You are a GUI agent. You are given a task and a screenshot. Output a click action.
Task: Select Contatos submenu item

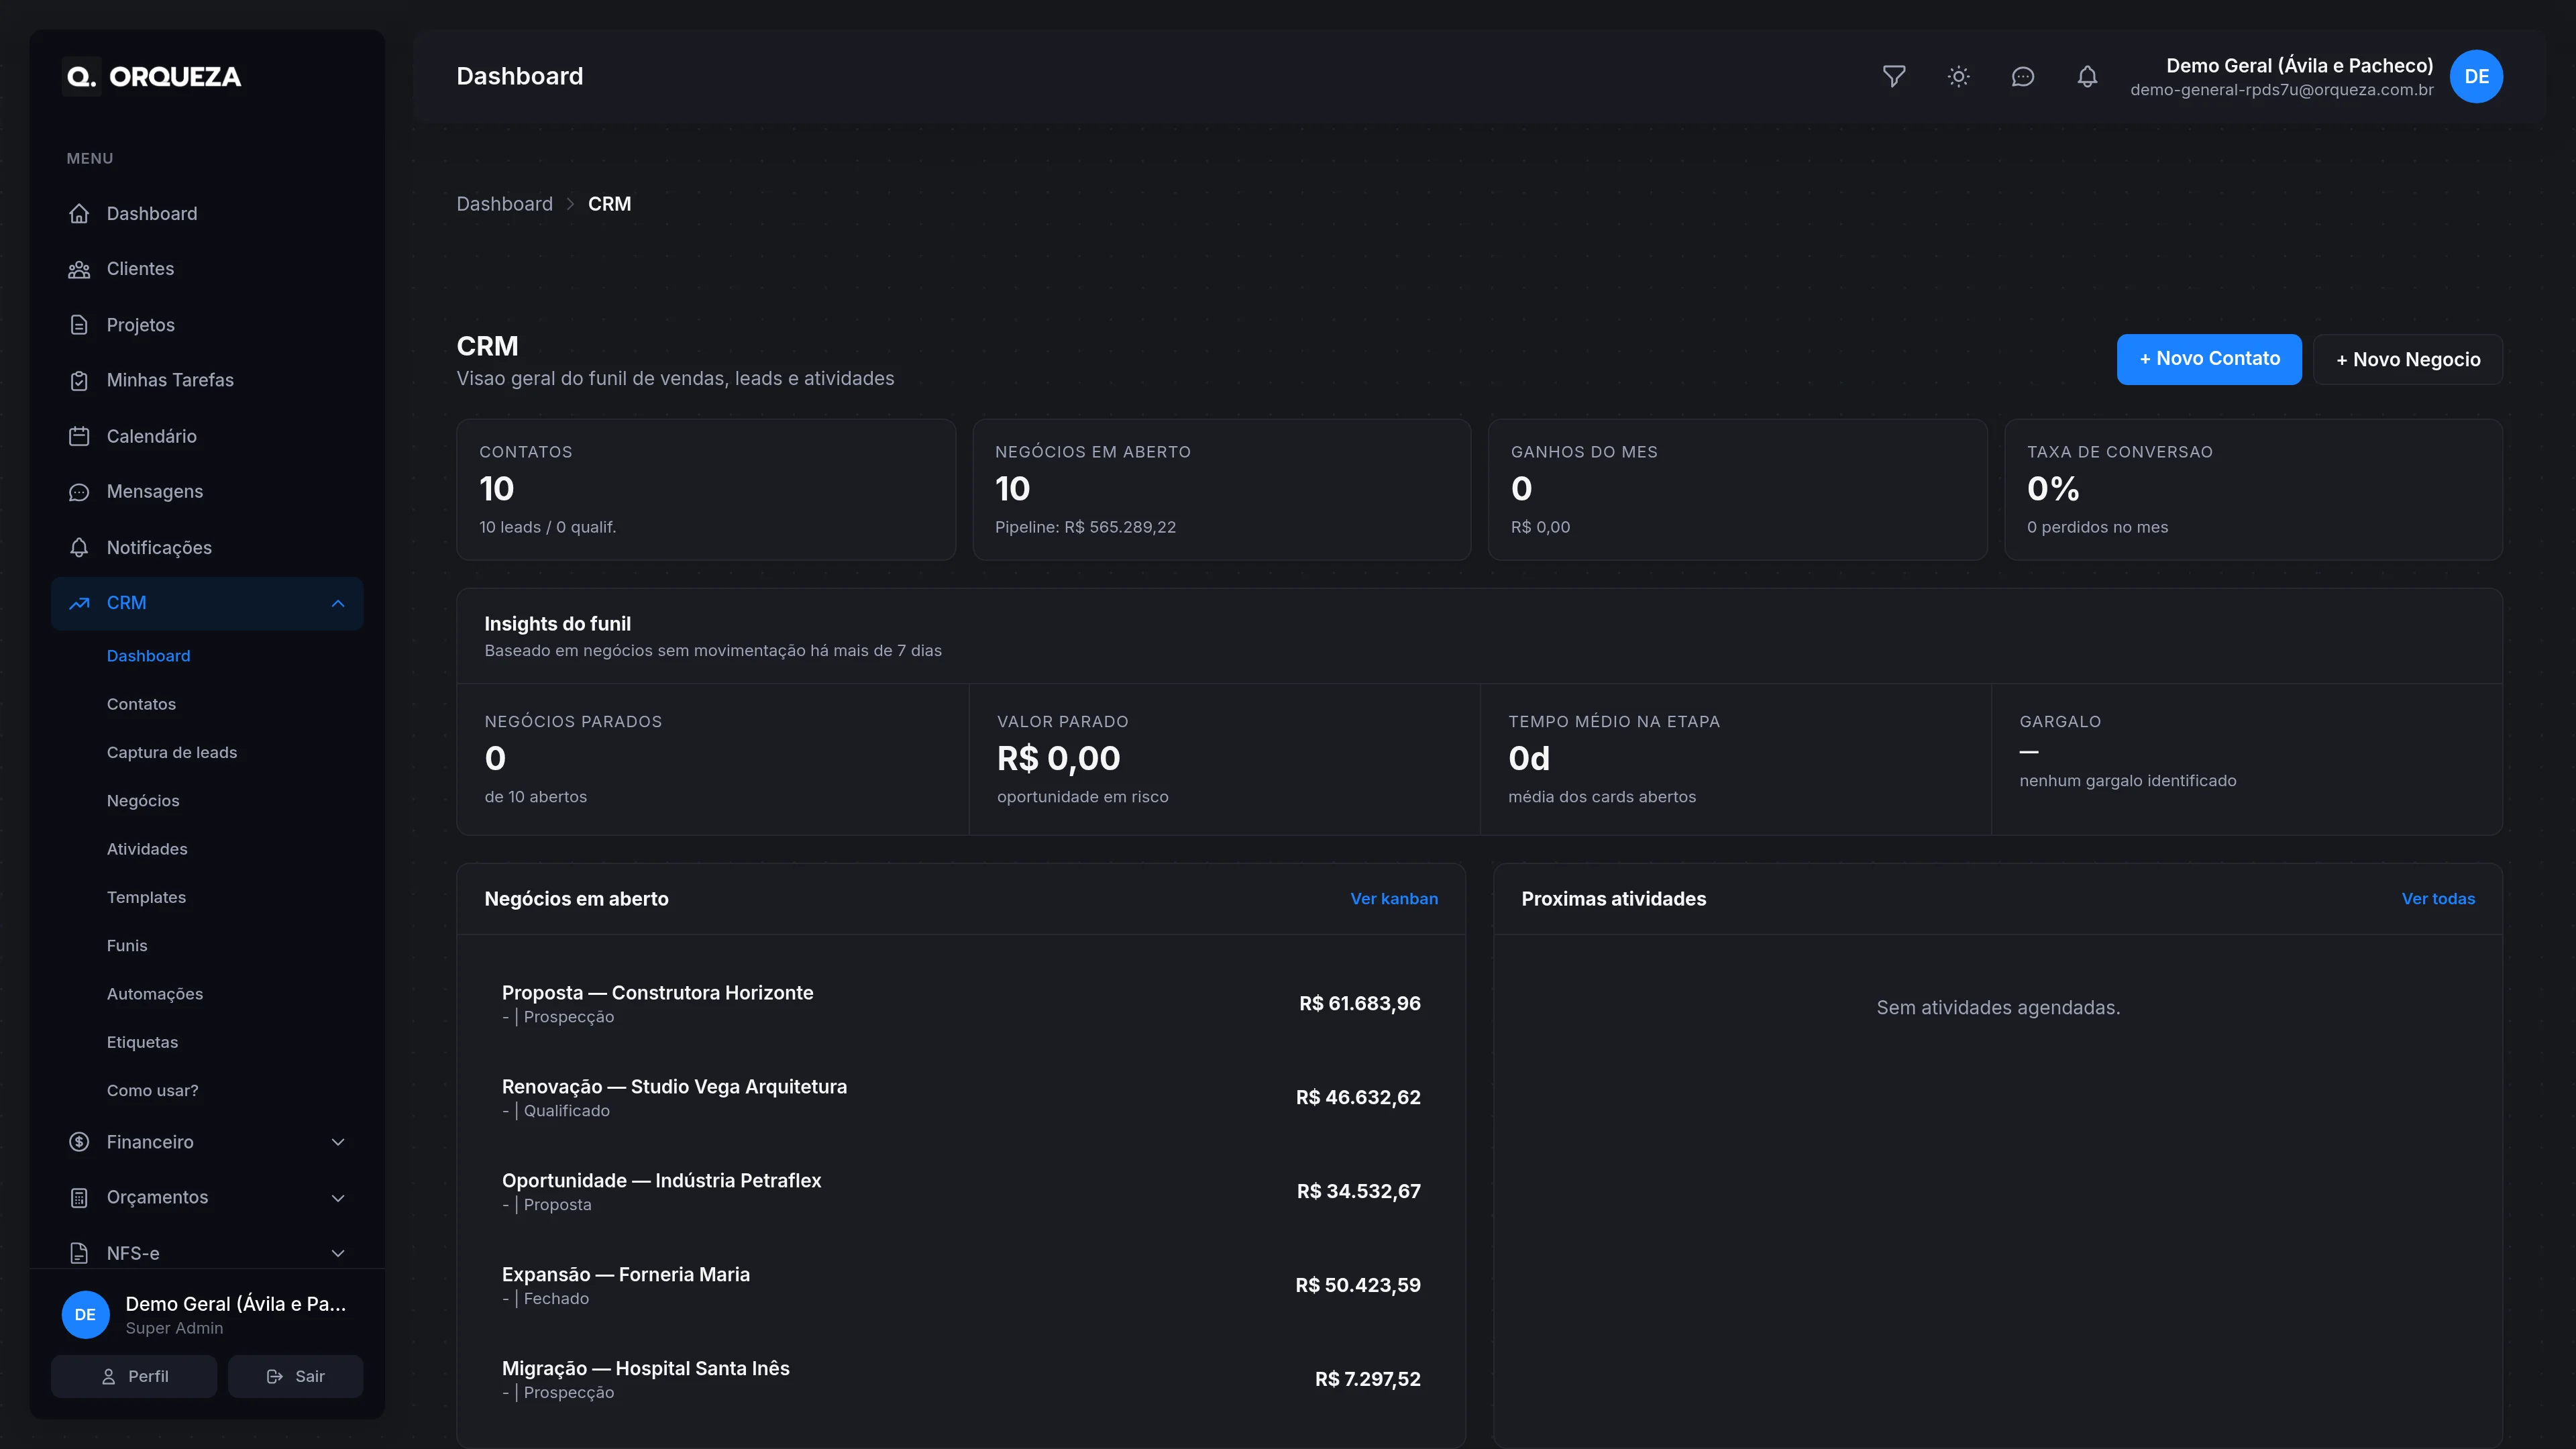tap(141, 704)
